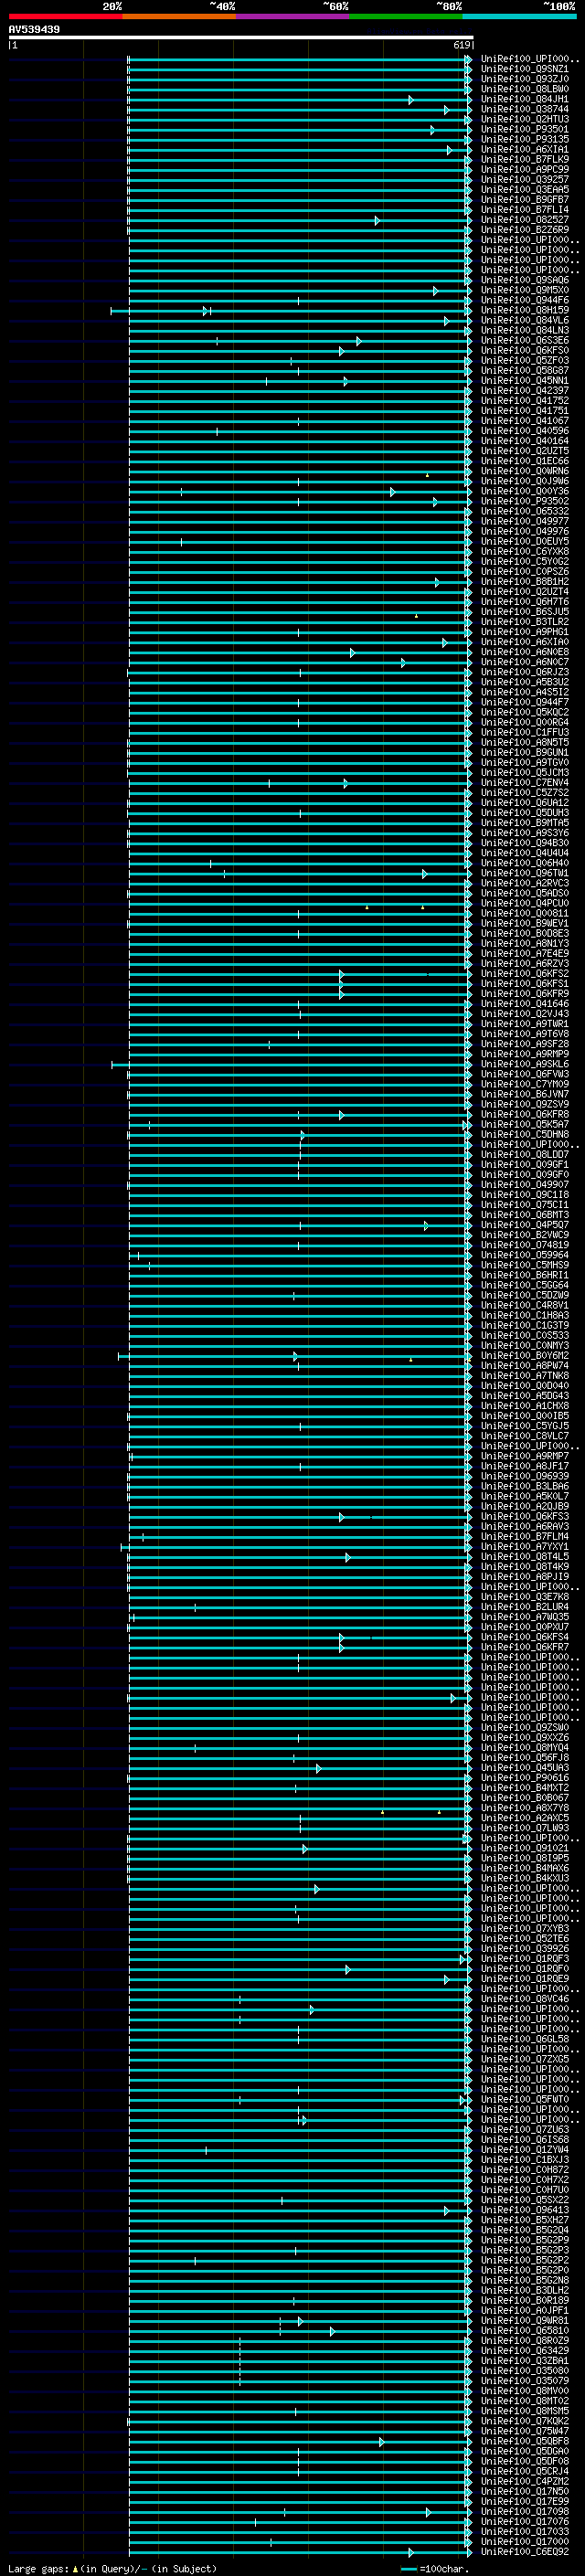The width and height of the screenshot is (585, 2576).
Task: Click the =100char. scale legend
Action: click(434, 2568)
